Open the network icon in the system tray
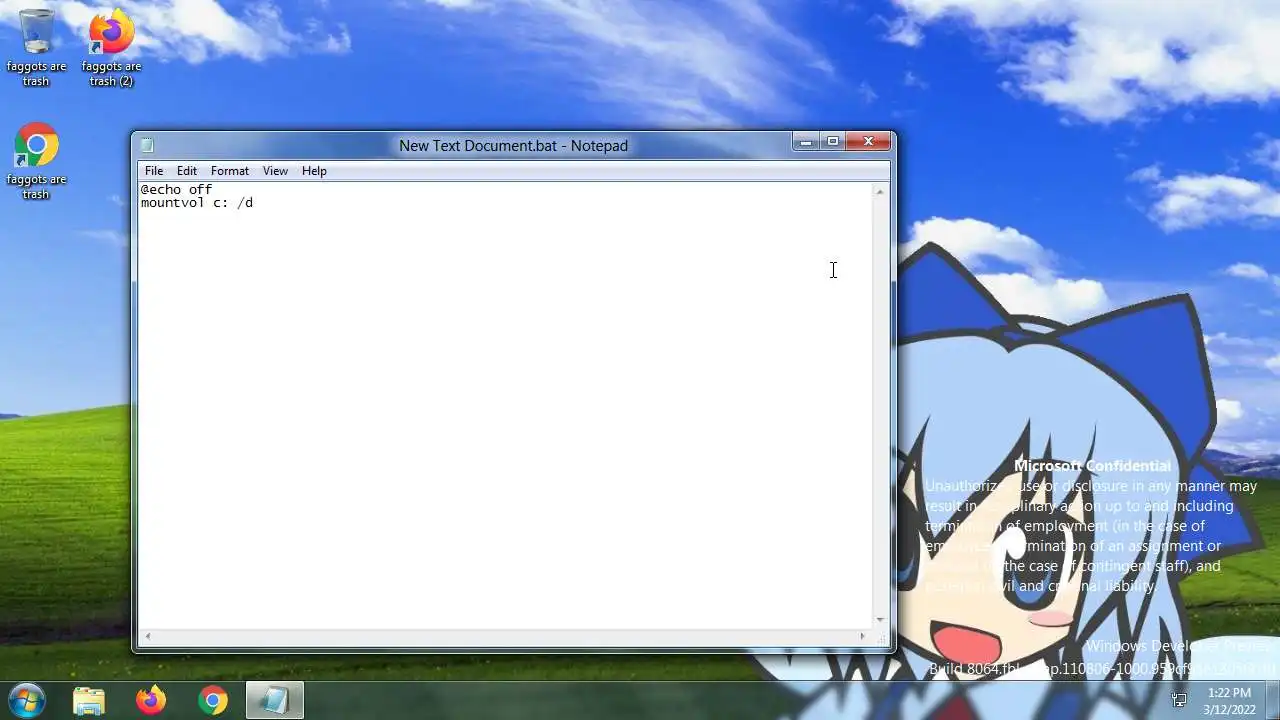1280x720 pixels. pos(1179,701)
